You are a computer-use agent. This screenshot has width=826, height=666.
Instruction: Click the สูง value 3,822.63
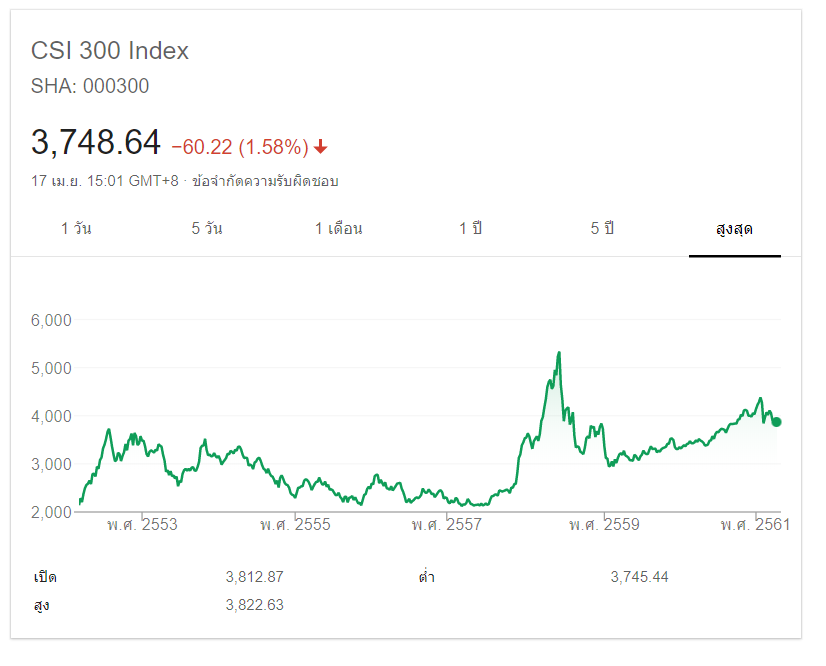tap(255, 605)
